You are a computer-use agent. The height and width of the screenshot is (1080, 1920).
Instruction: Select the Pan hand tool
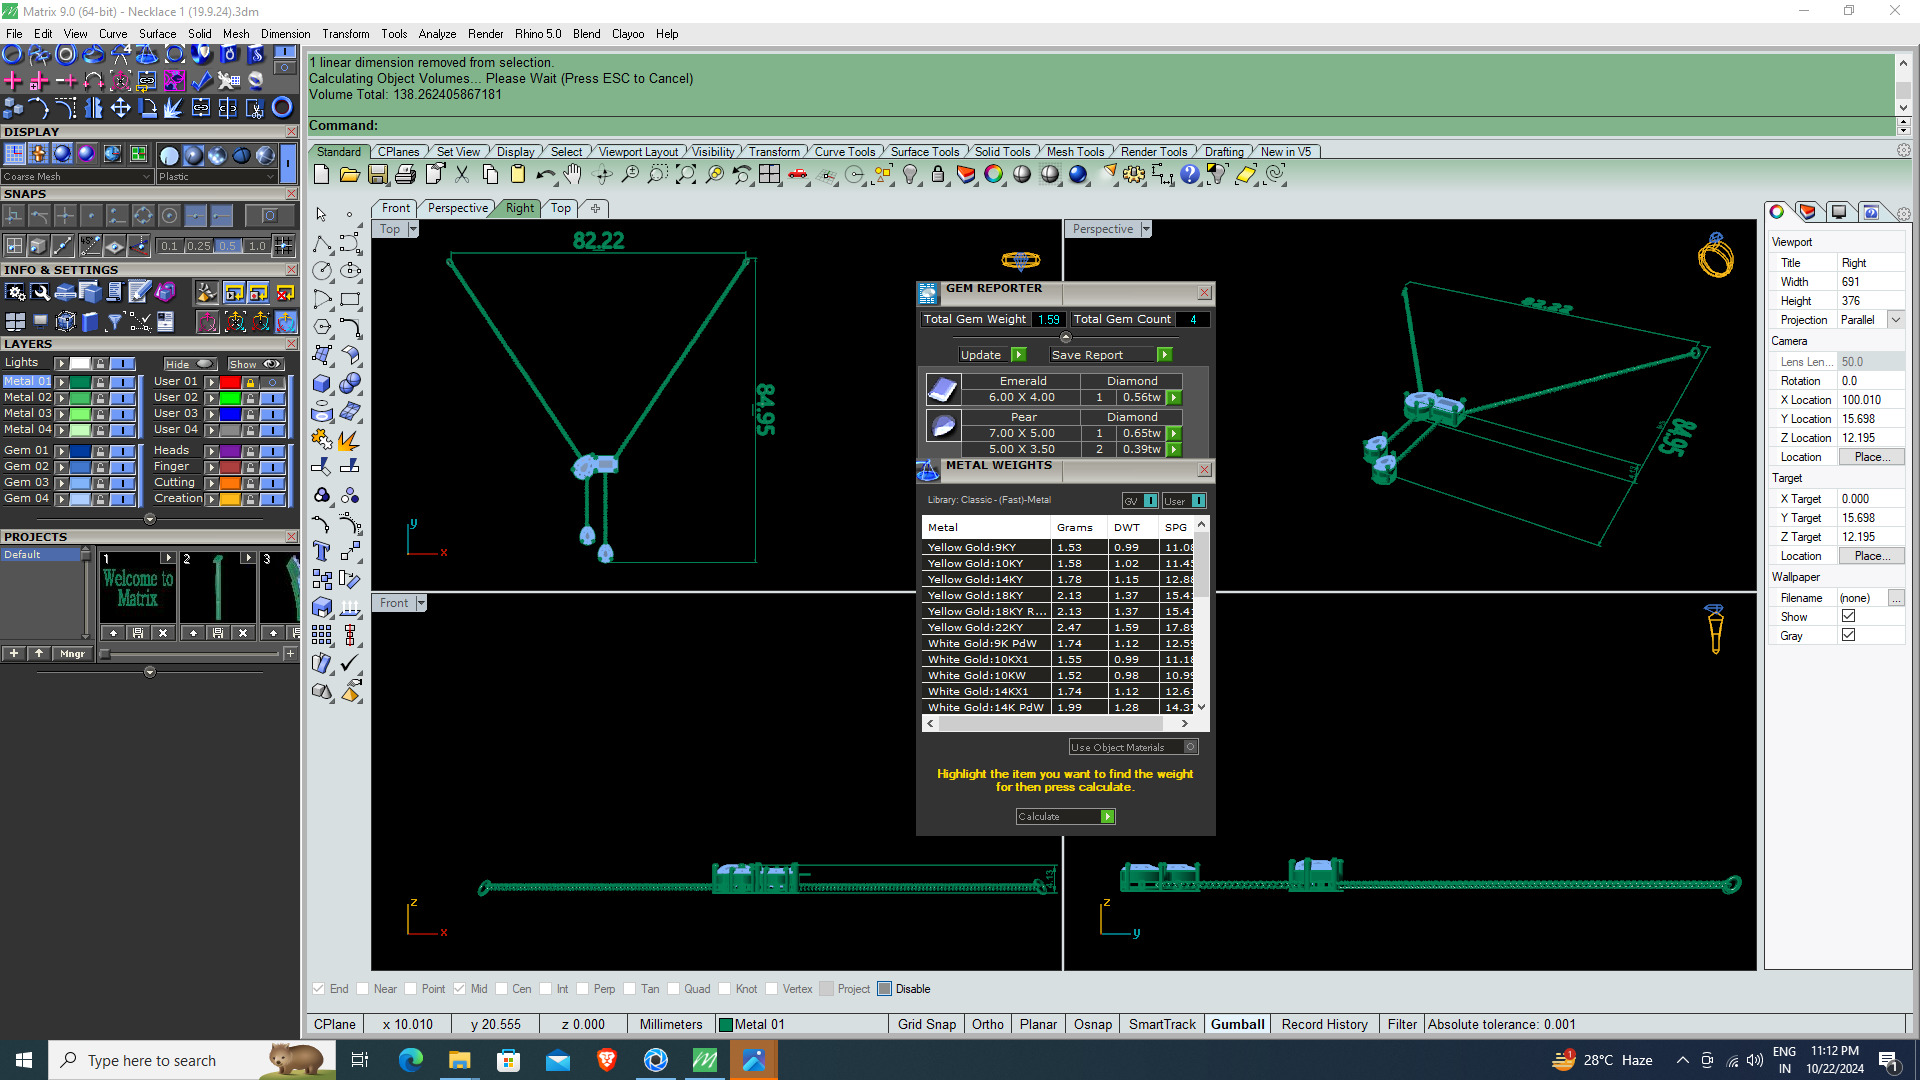(572, 174)
